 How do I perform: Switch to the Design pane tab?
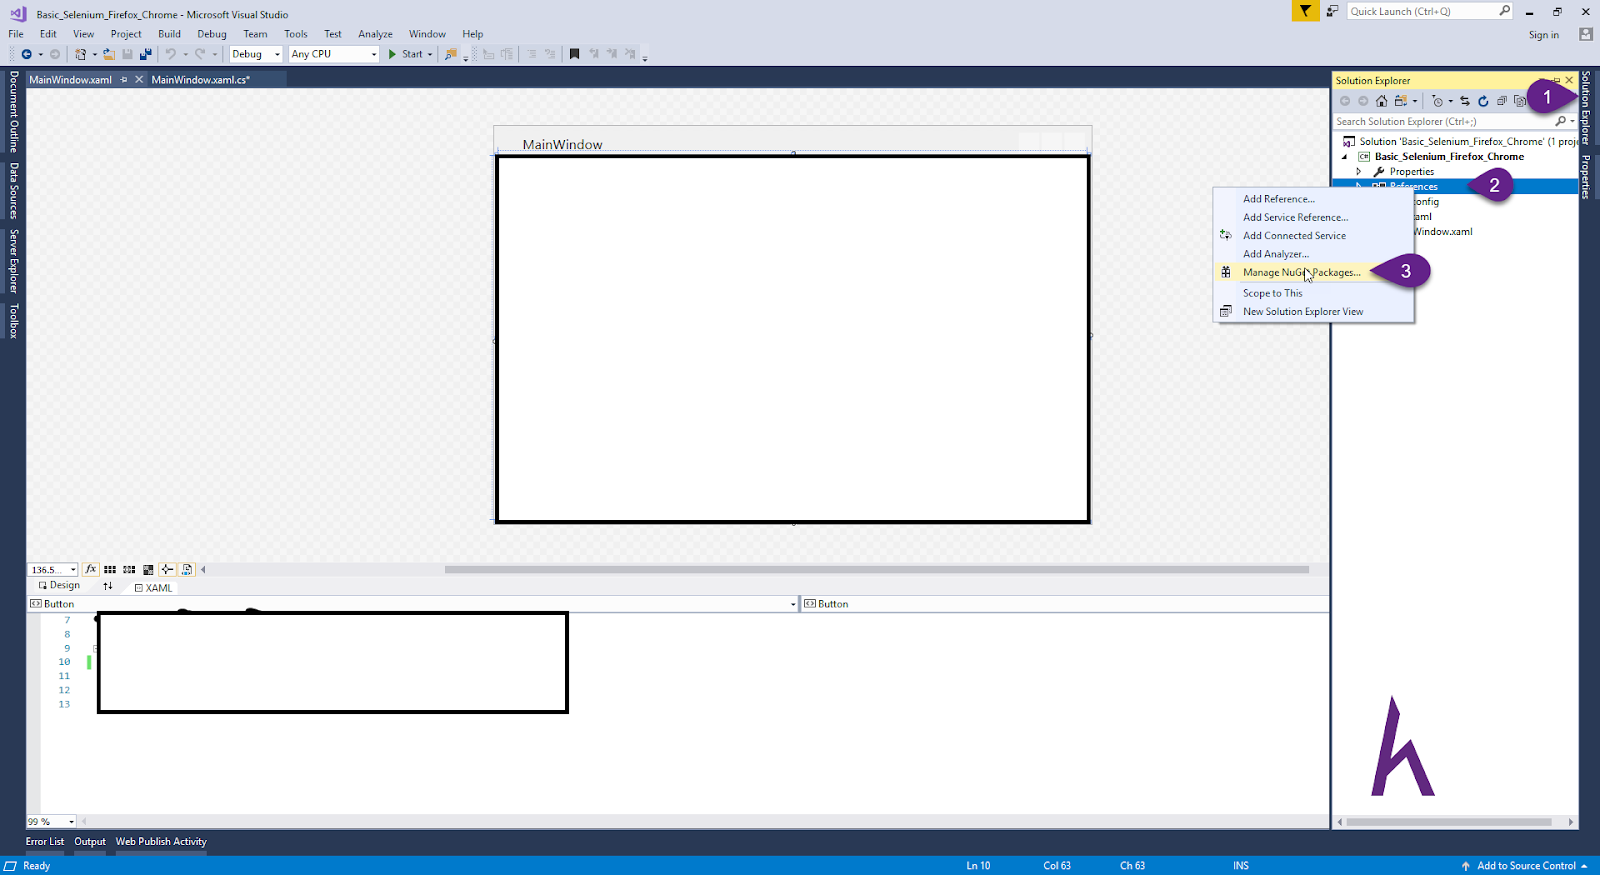pos(59,585)
